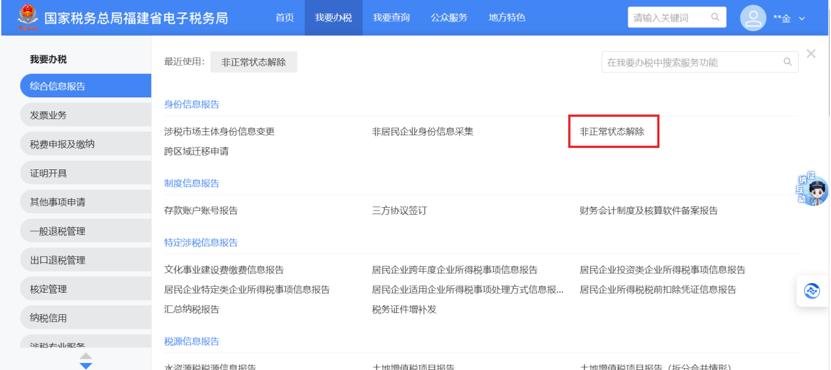Open 居民企业跨年度企业所得税事项信息报告

click(455, 270)
